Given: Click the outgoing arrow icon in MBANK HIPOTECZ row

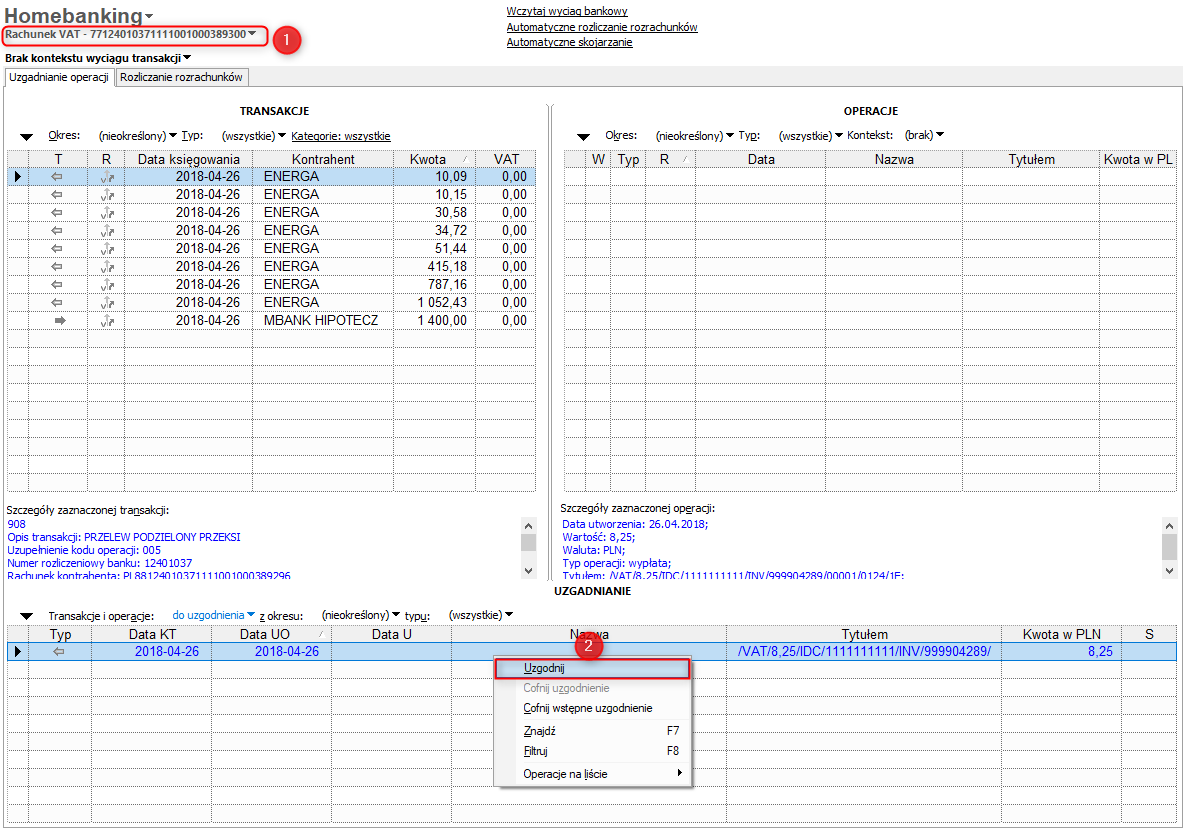Looking at the screenshot, I should pos(58,321).
